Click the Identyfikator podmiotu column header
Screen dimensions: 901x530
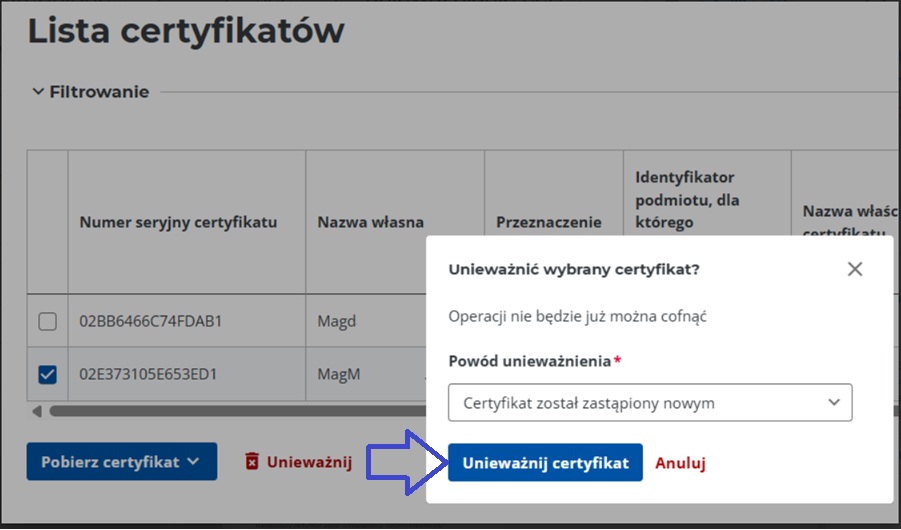(x=687, y=198)
